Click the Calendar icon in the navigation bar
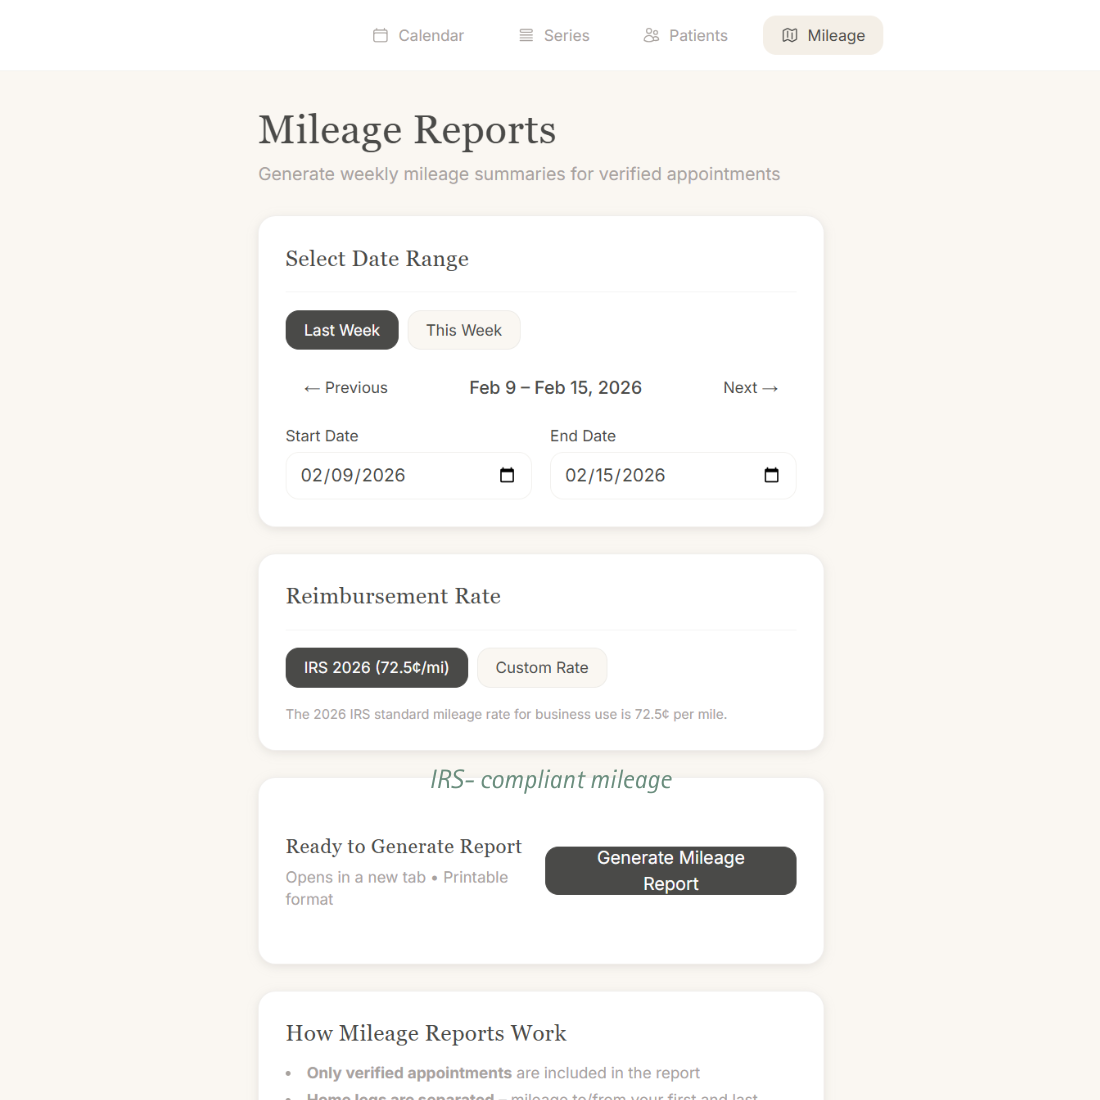This screenshot has height=1100, width=1100. click(x=380, y=35)
